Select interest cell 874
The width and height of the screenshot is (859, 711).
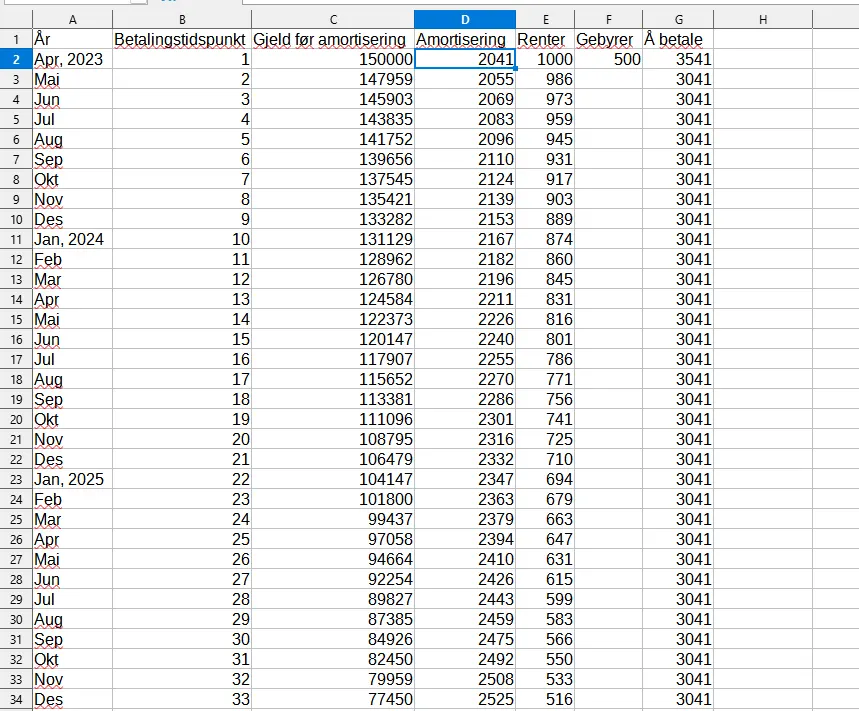tap(546, 239)
